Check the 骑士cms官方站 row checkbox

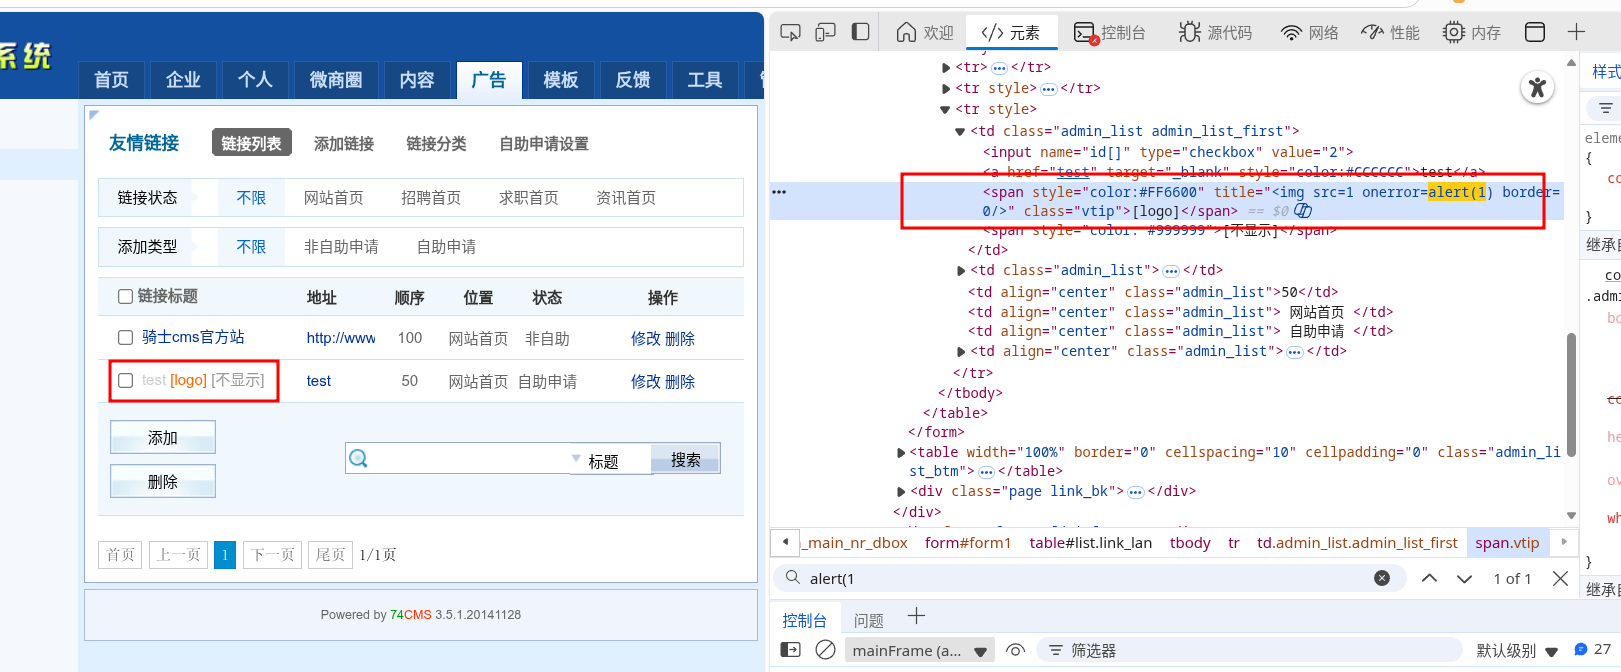click(126, 338)
